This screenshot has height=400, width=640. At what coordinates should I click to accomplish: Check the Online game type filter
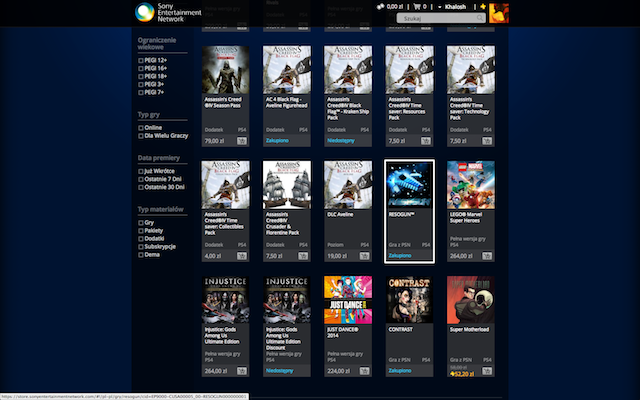(x=141, y=128)
